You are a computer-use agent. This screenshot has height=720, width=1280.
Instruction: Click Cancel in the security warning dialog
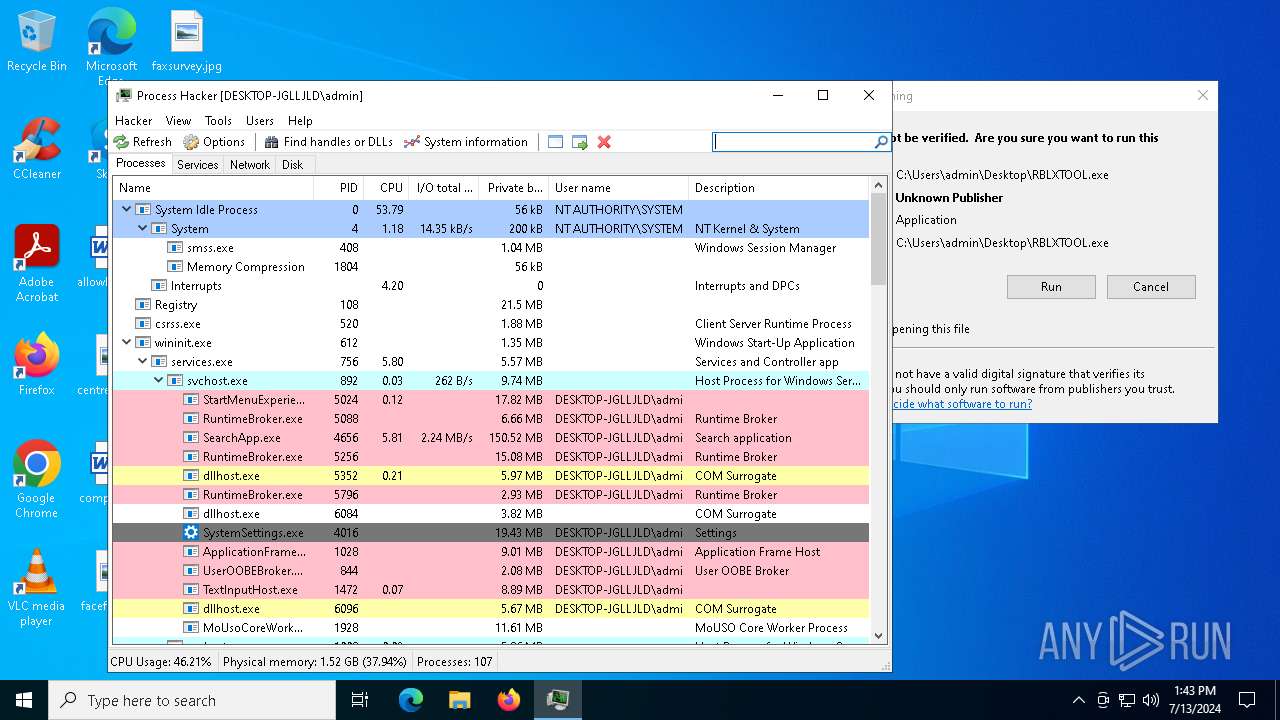click(1151, 287)
